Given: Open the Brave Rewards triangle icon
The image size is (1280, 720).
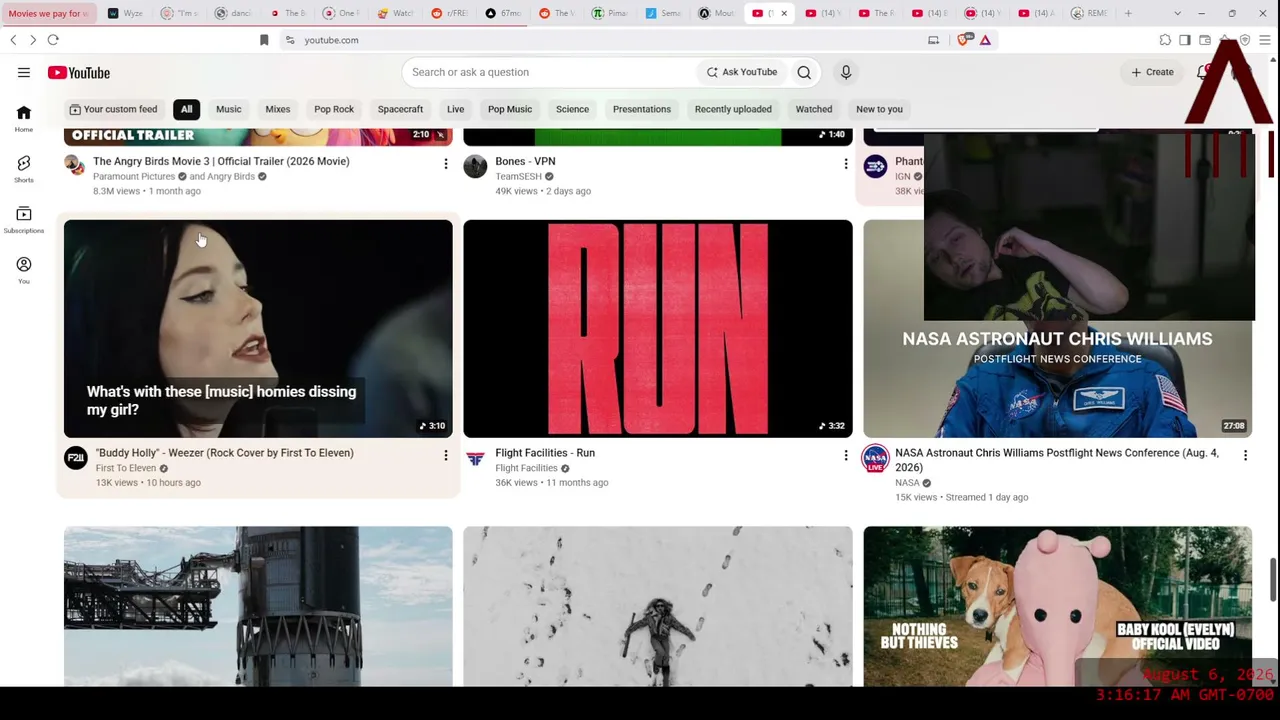Looking at the screenshot, I should pyautogui.click(x=985, y=40).
